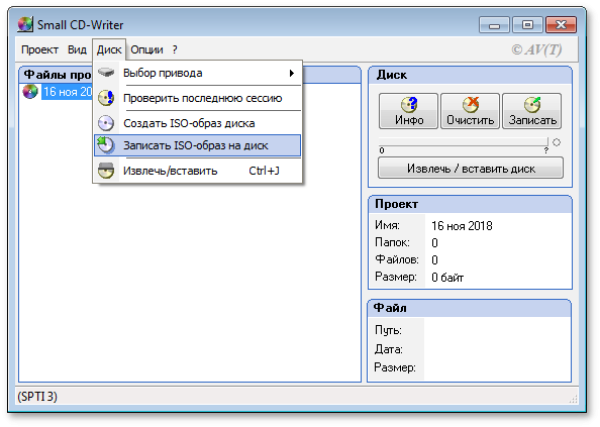Click the project name 16 ноя 2018
The height and width of the screenshot is (427, 600).
pos(462,226)
